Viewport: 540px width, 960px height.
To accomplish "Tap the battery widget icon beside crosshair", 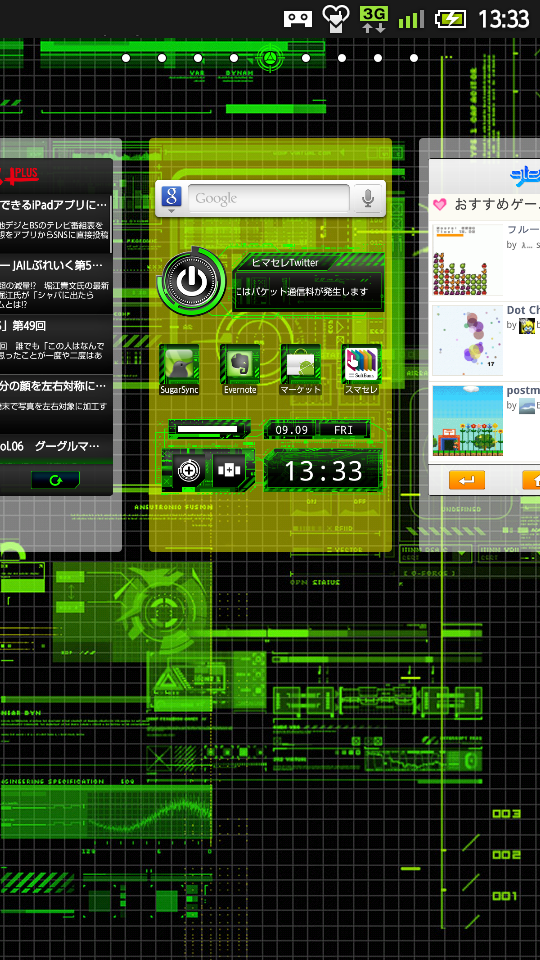I will click(x=229, y=470).
